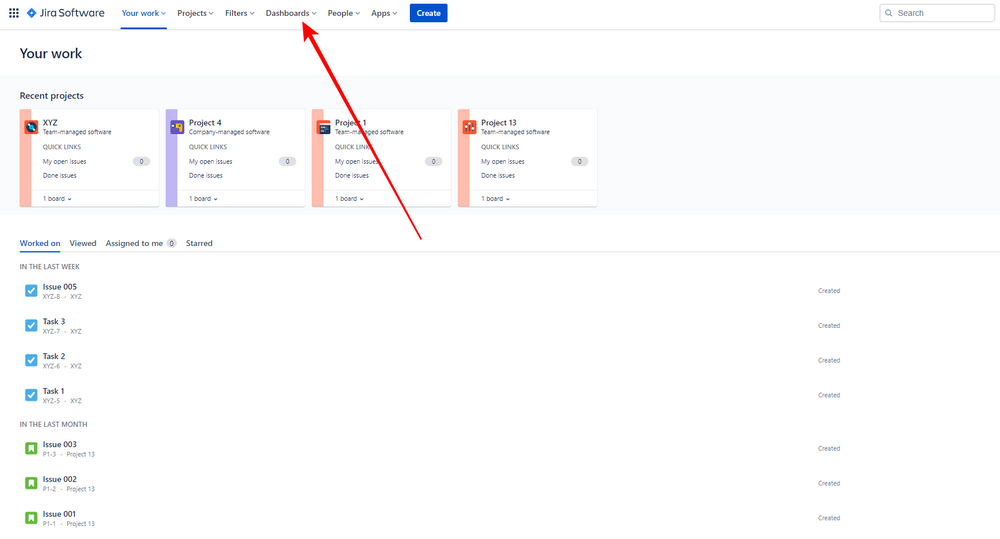Open My open issues in XYZ project

click(64, 161)
